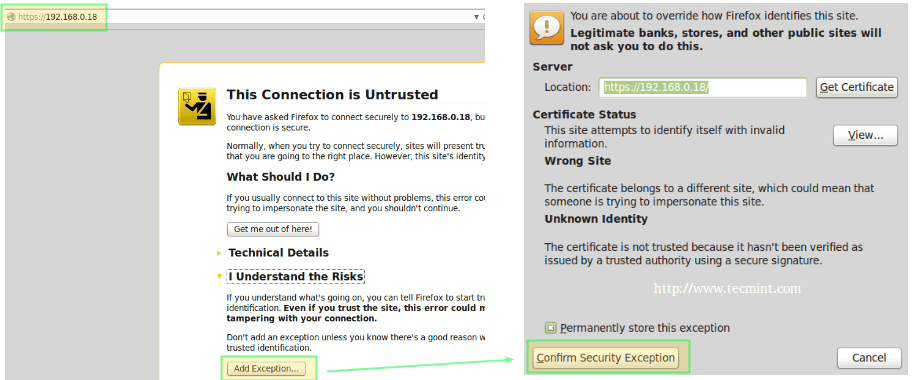Confirm Security Exception in the dialog
The image size is (913, 380).
coord(606,357)
